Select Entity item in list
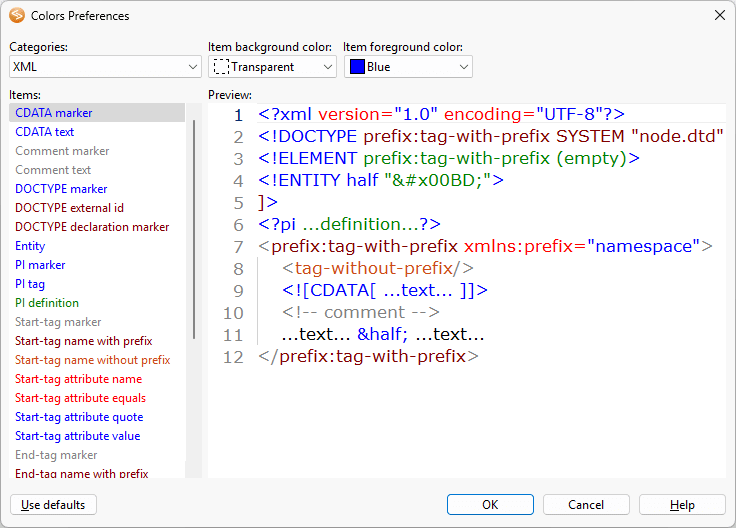This screenshot has width=736, height=528. [97, 246]
